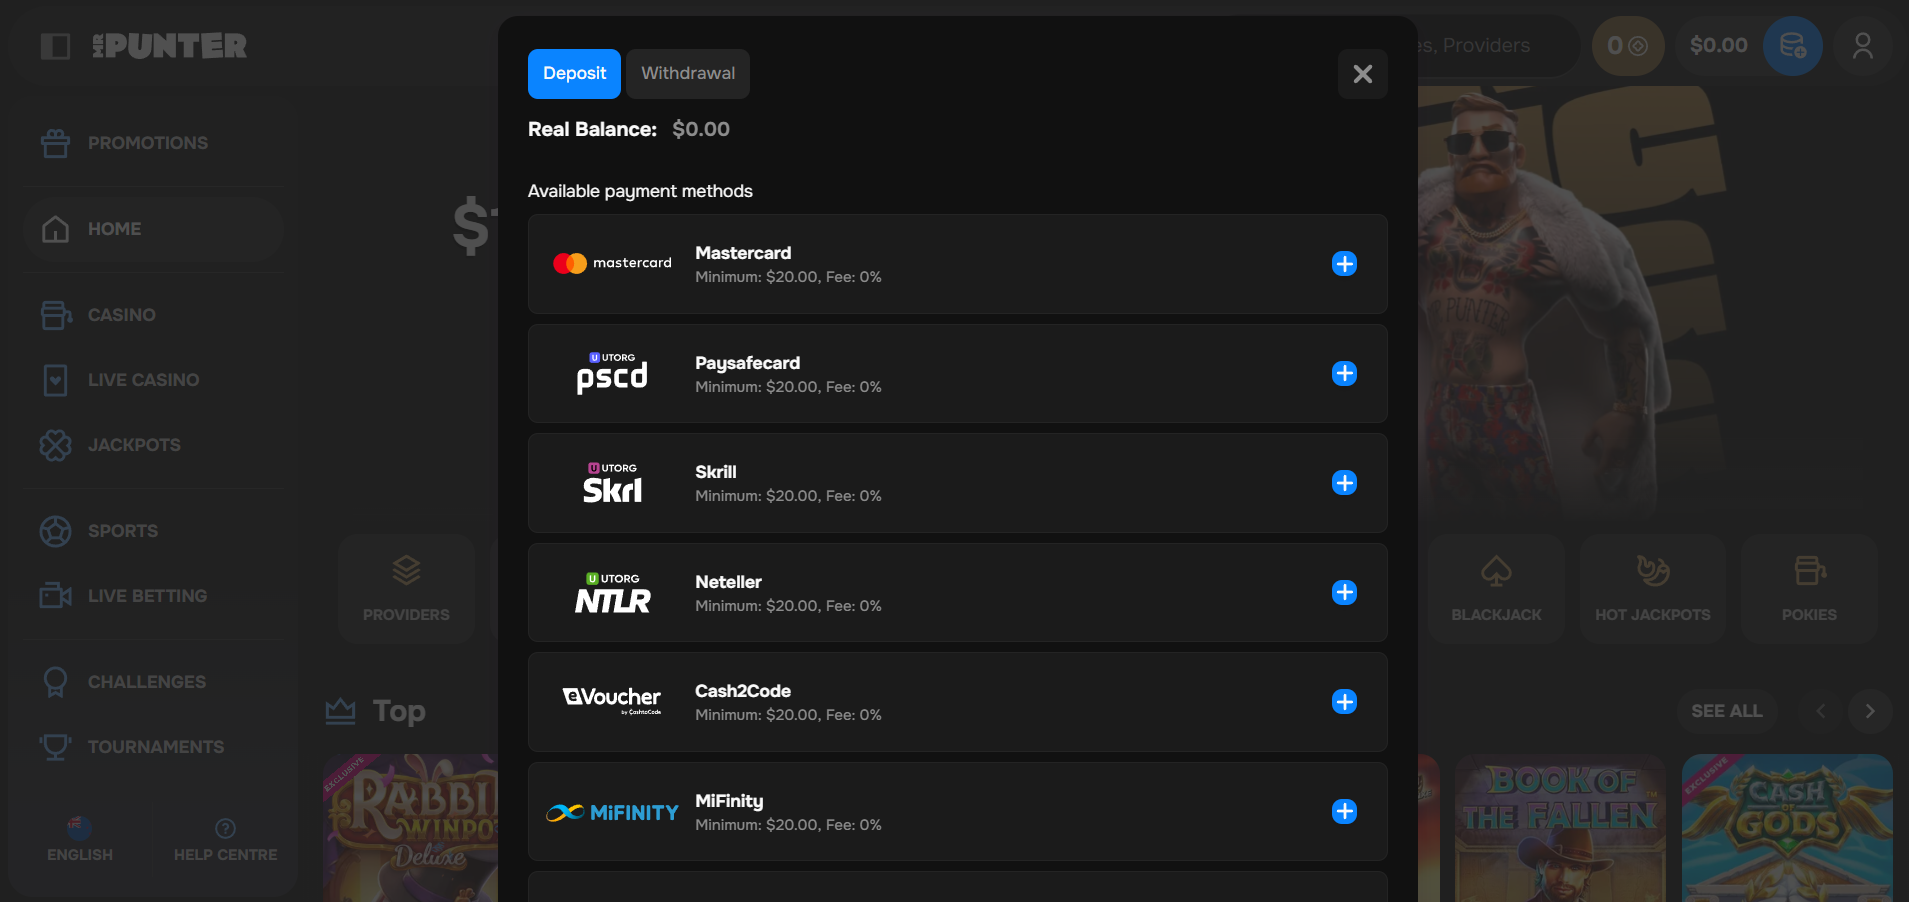This screenshot has width=1909, height=902.
Task: Click the plus icon for MiFinity
Action: [x=1344, y=812]
